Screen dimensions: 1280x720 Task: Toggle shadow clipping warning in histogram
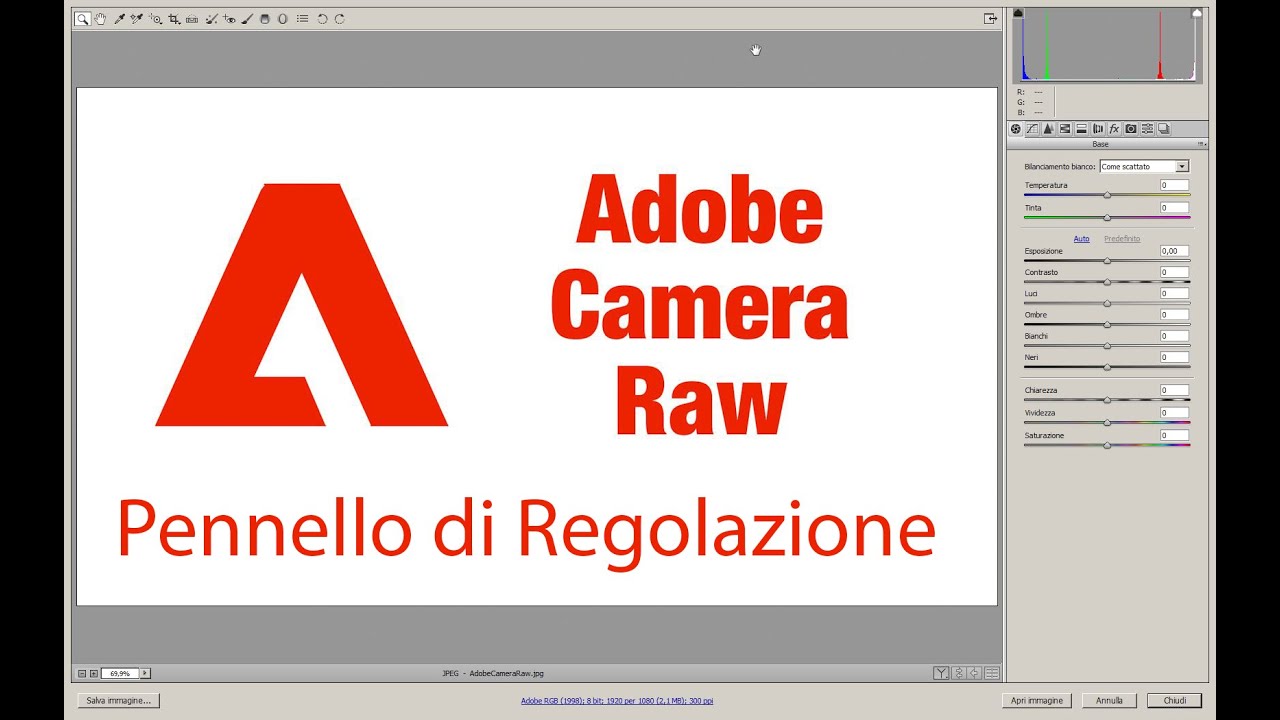(1019, 13)
